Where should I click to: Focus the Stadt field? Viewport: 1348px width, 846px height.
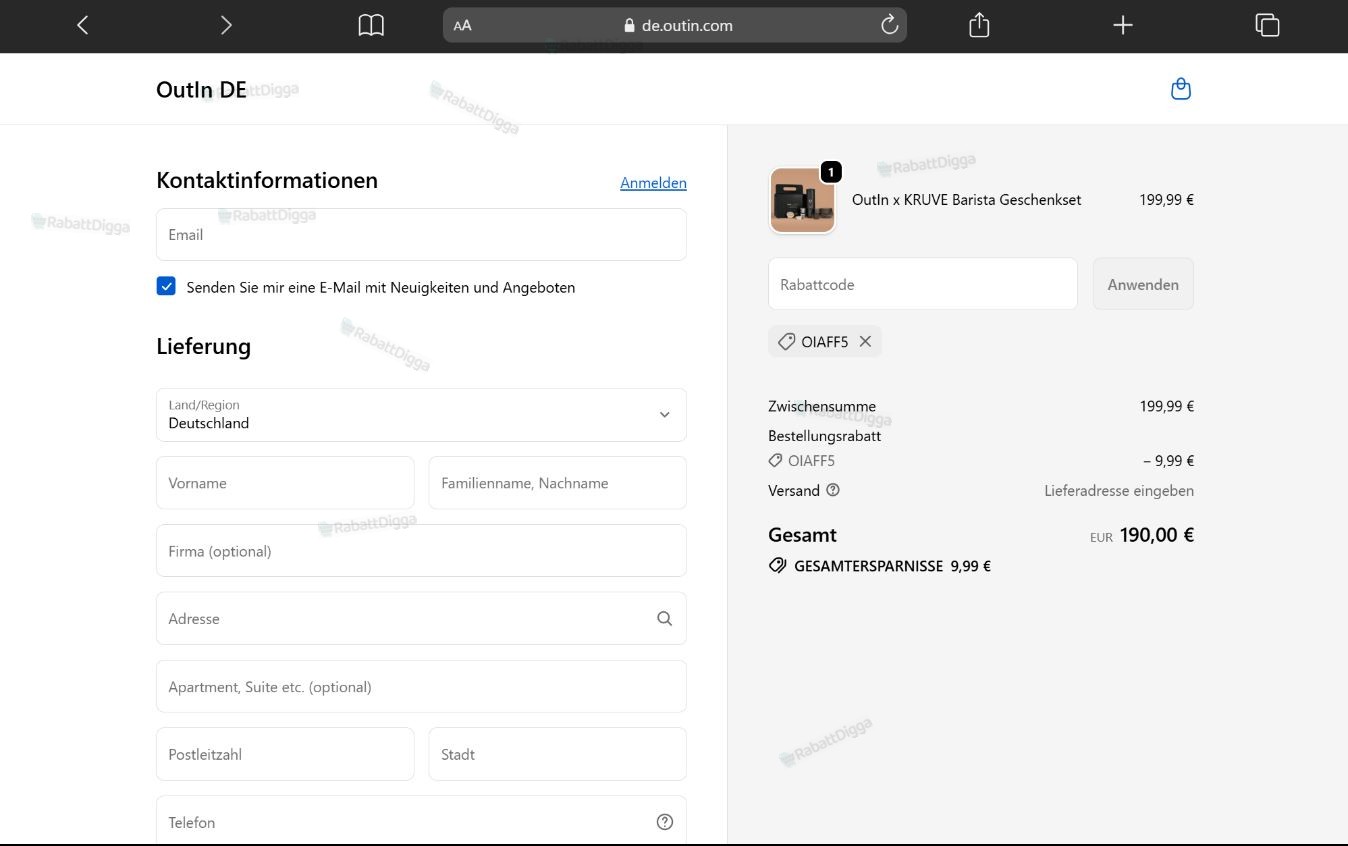pyautogui.click(x=557, y=754)
